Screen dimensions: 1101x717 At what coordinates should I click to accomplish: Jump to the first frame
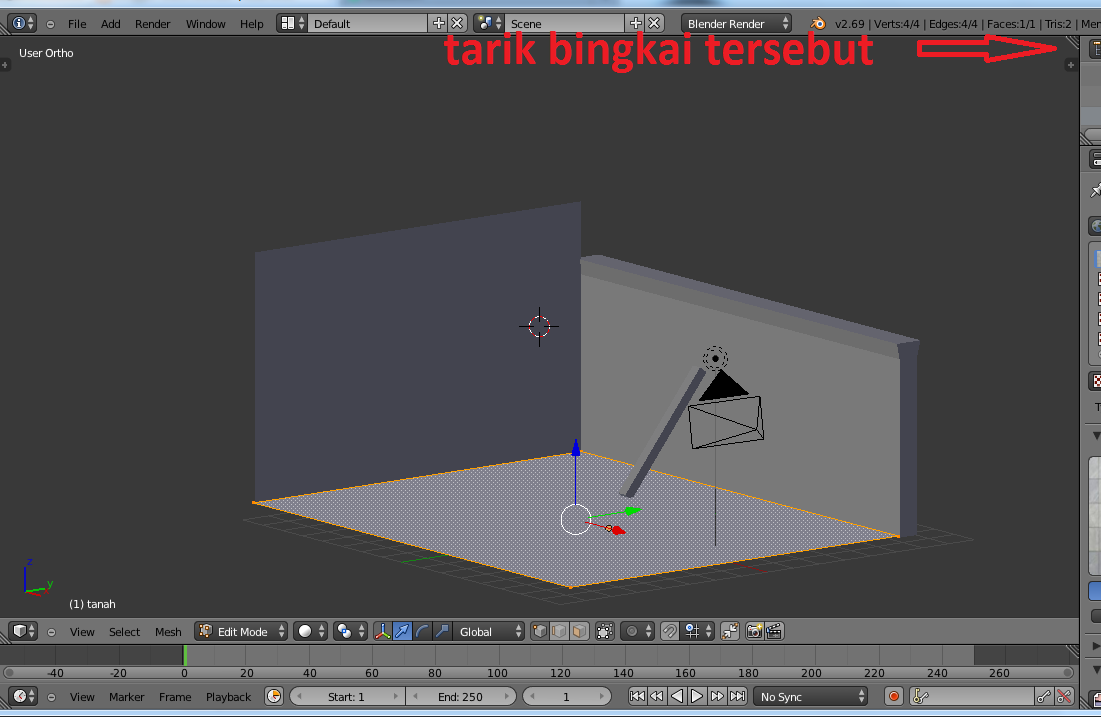pyautogui.click(x=637, y=696)
